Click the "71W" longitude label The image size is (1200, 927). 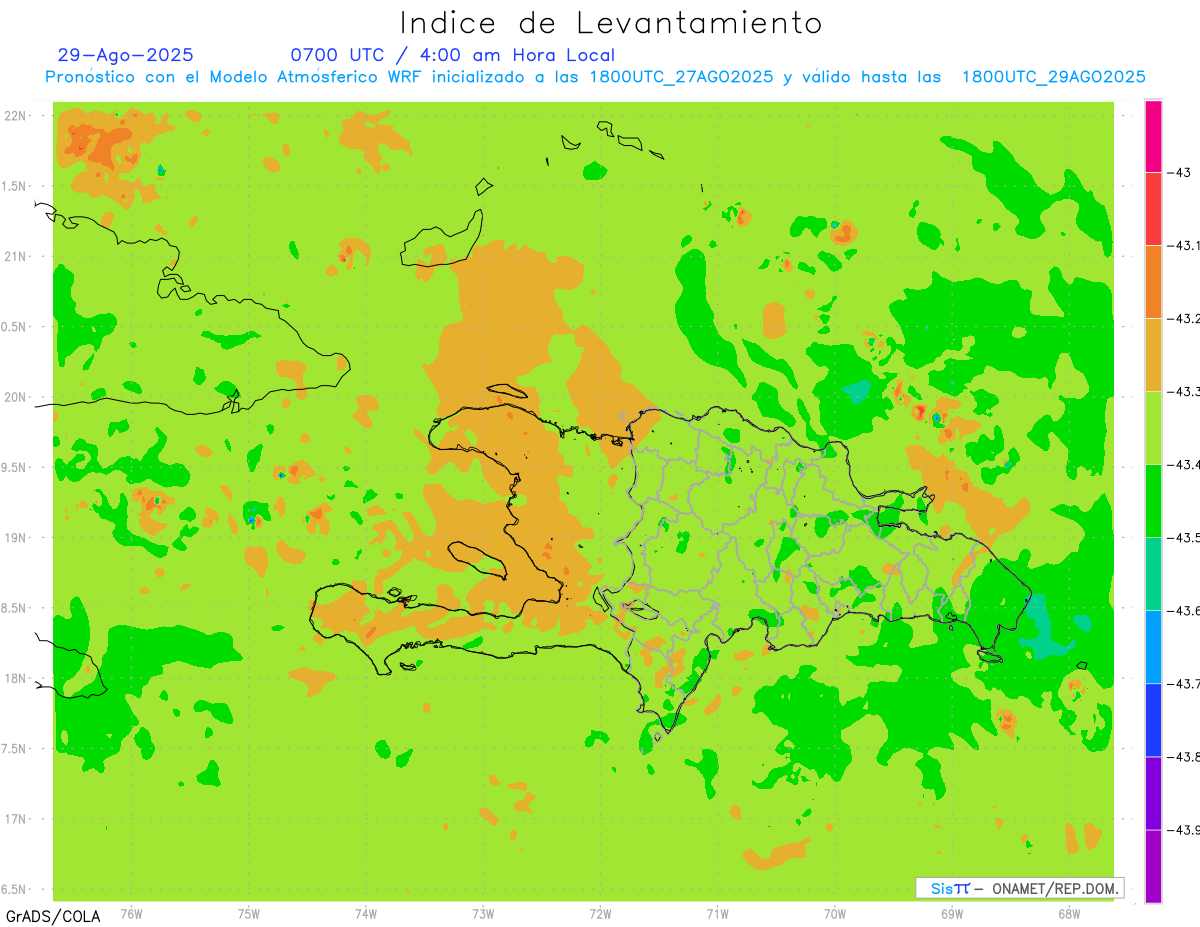[717, 914]
